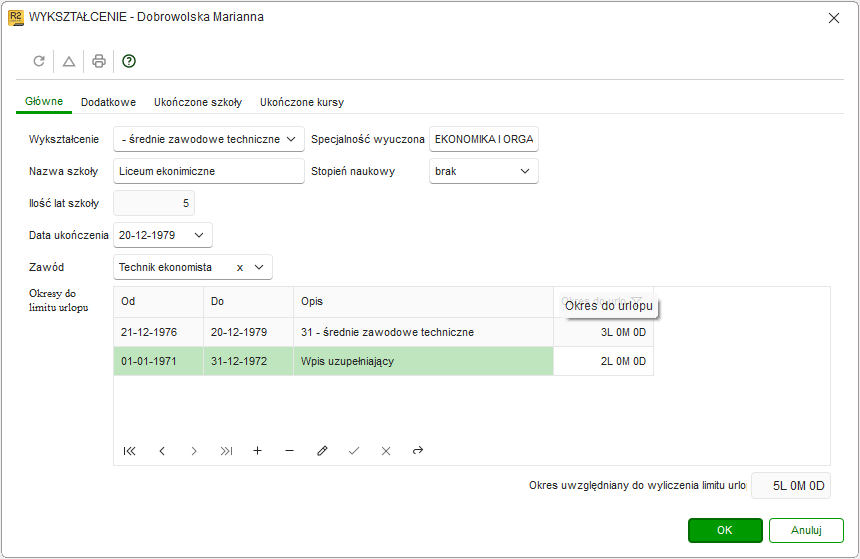Delete selected period with minus icon
The image size is (860, 559).
[290, 451]
